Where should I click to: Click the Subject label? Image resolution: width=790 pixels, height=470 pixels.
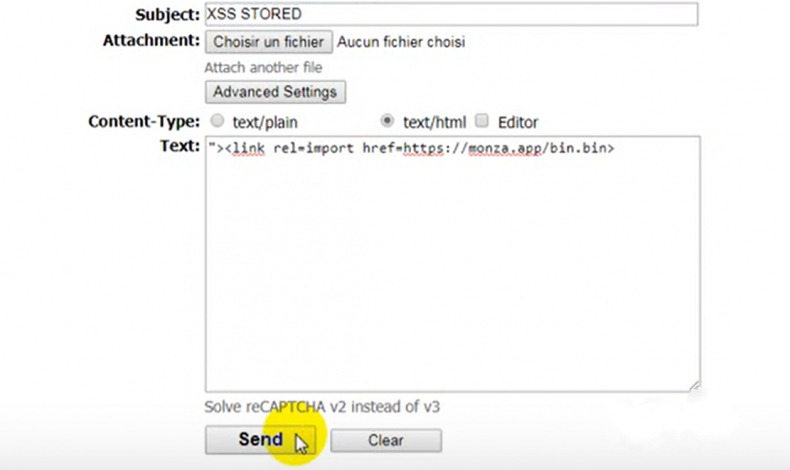(168, 15)
